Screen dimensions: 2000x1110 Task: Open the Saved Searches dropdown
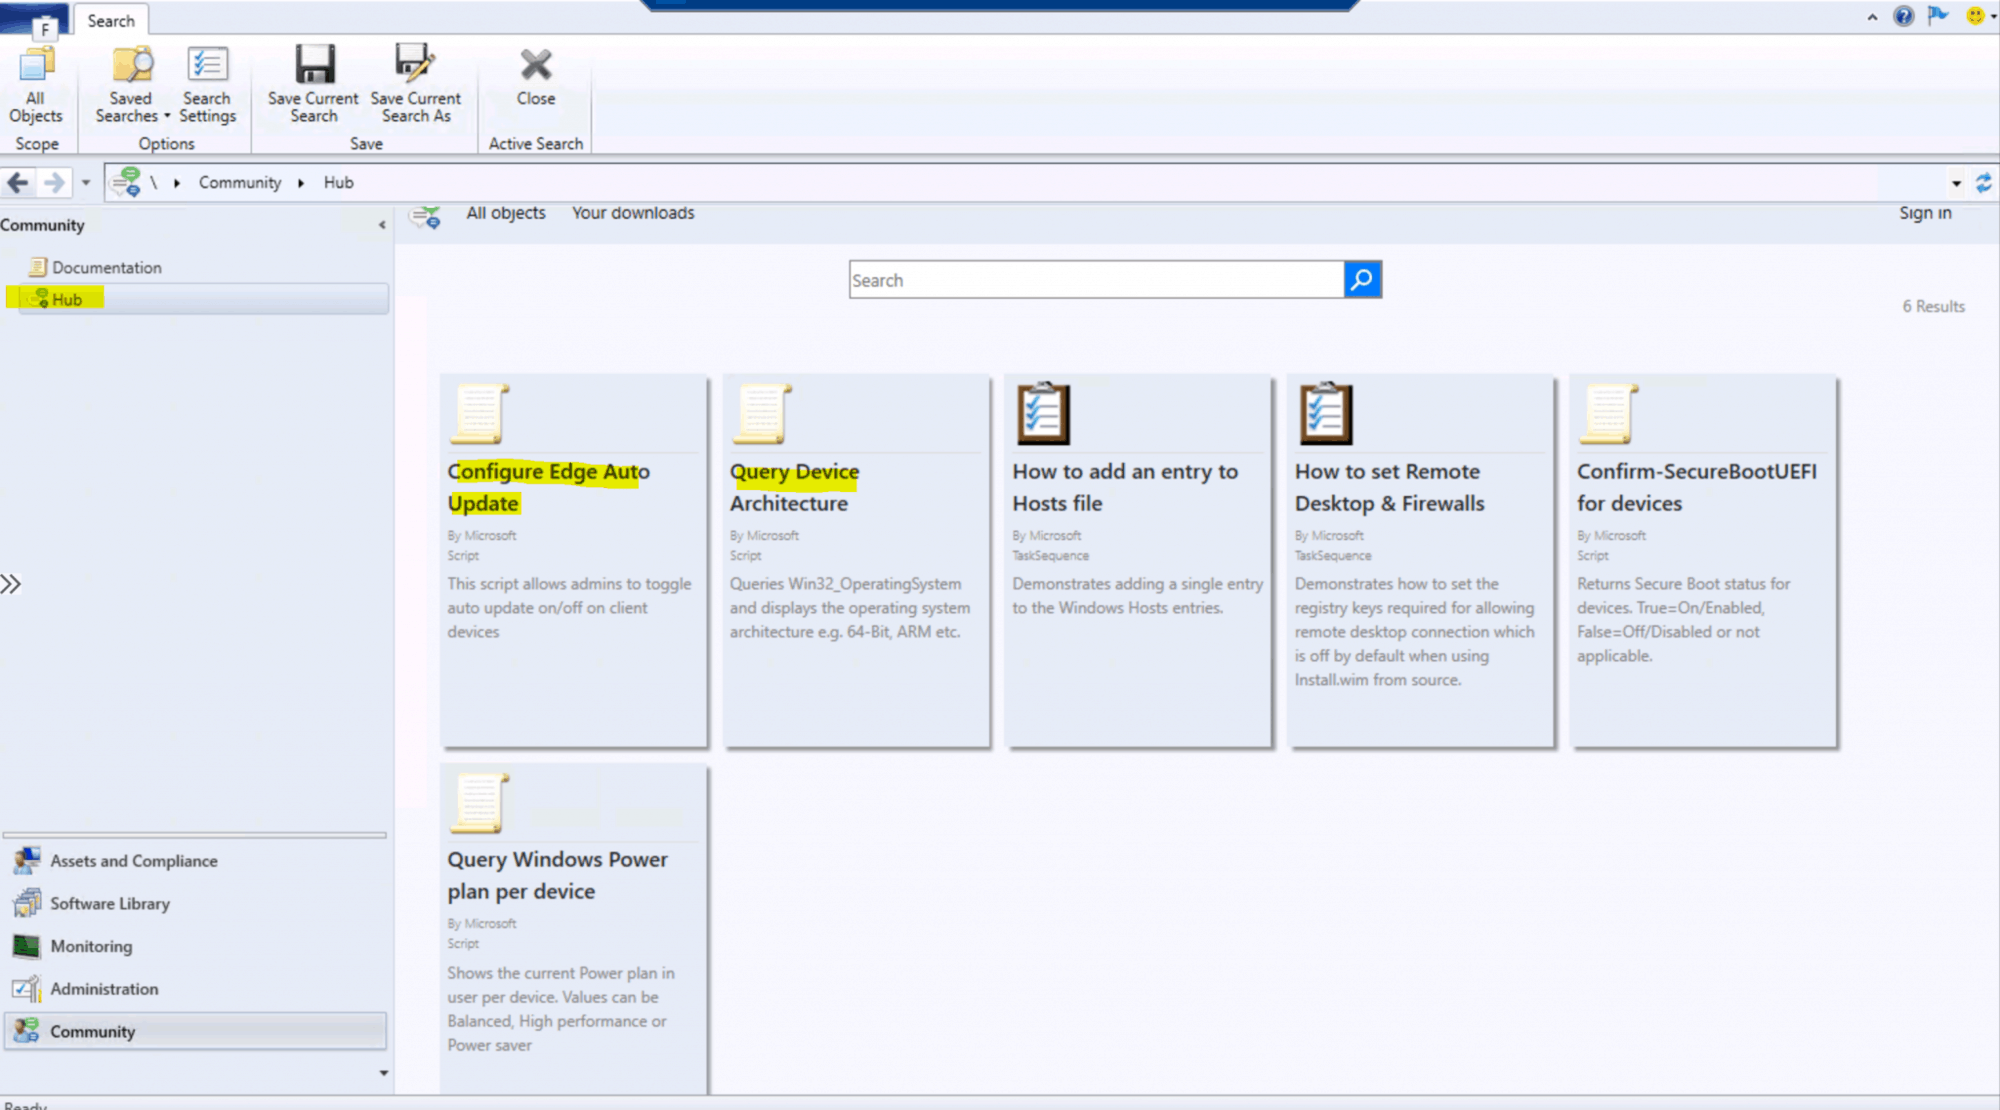pyautogui.click(x=132, y=84)
